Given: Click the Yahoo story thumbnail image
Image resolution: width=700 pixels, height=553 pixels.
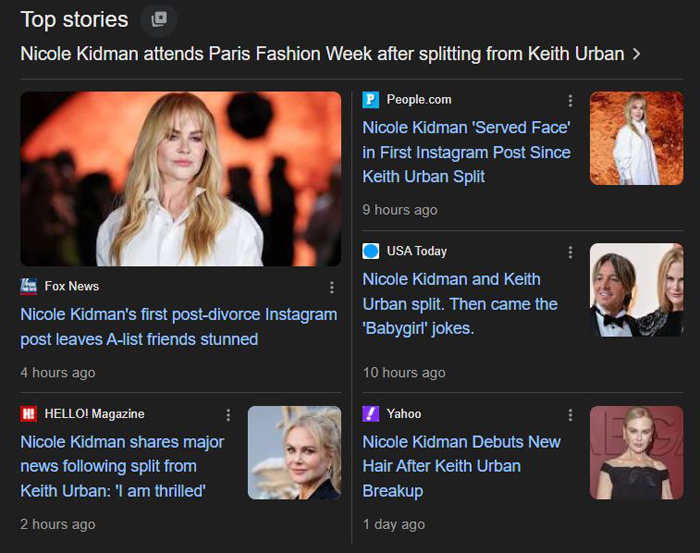Looking at the screenshot, I should point(636,452).
